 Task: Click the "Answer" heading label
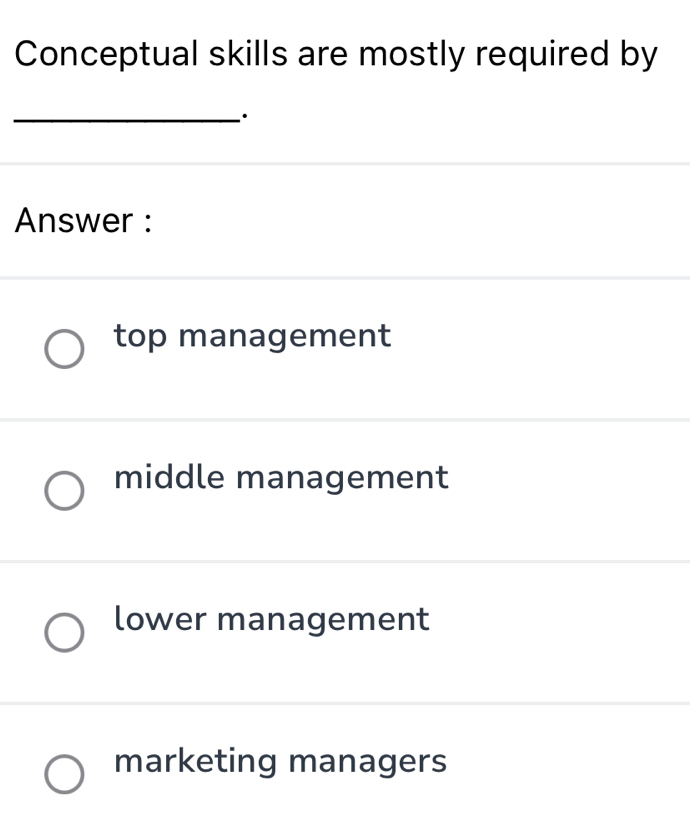coord(74,221)
